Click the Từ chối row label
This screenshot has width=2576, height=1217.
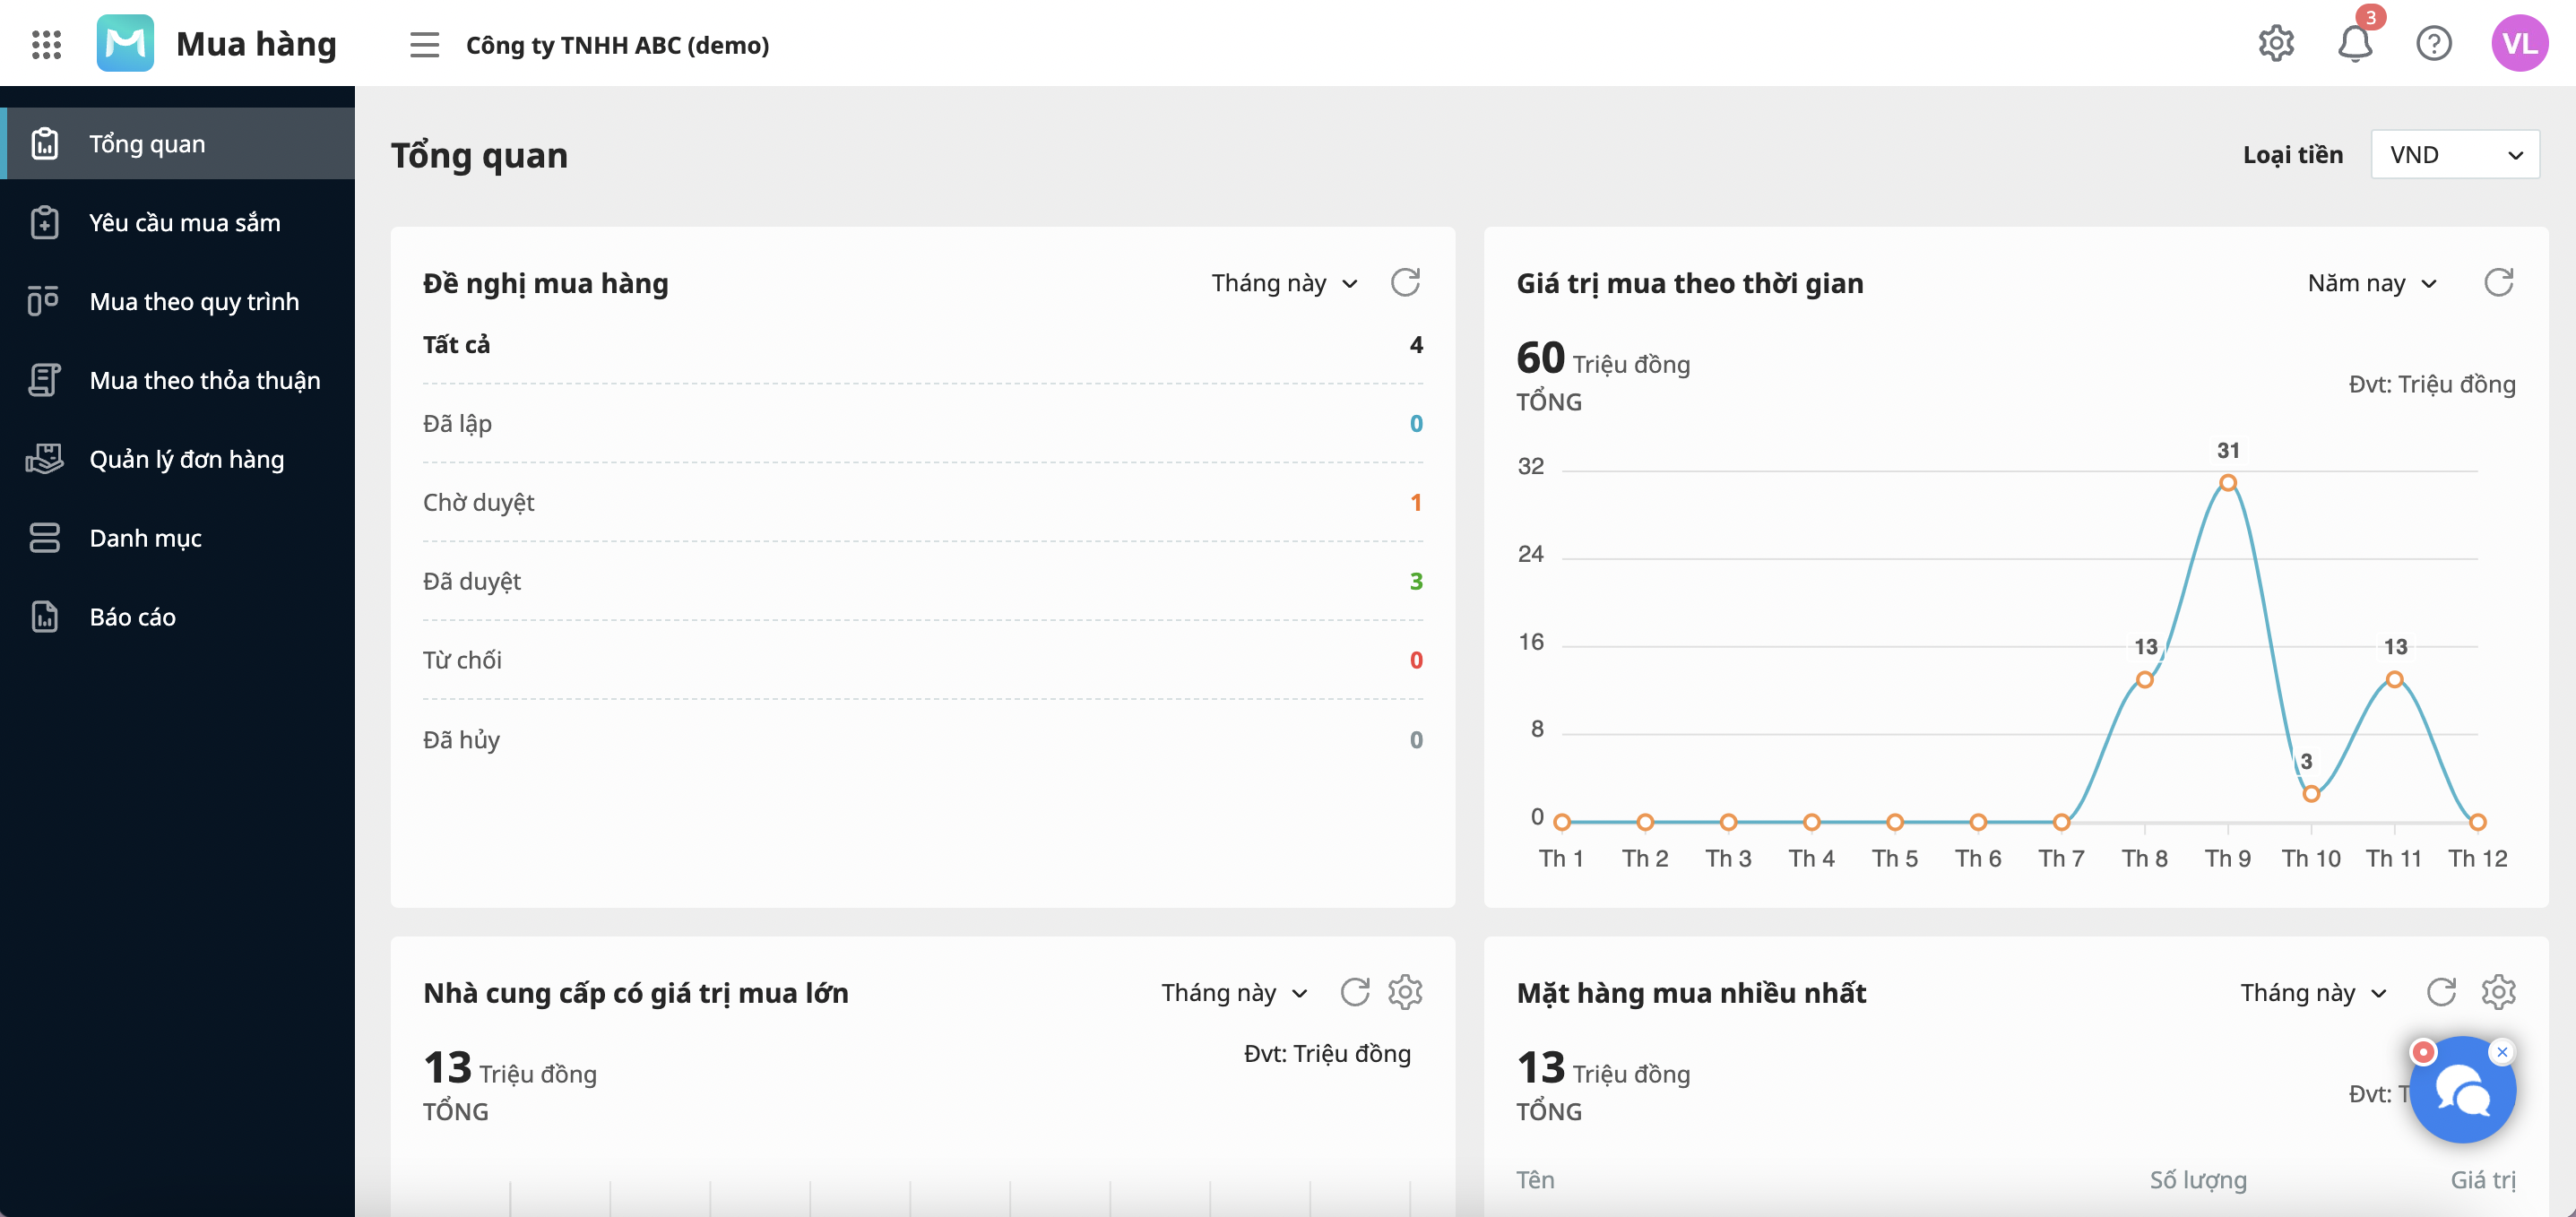(462, 660)
